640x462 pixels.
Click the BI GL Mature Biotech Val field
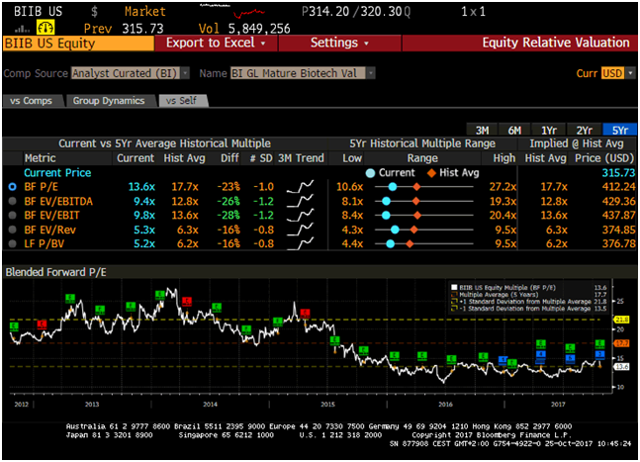point(298,73)
